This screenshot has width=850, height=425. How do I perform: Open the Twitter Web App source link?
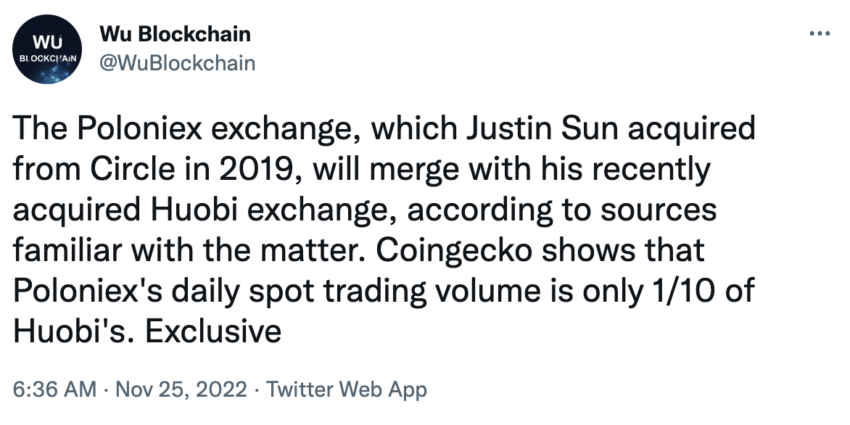coord(346,389)
